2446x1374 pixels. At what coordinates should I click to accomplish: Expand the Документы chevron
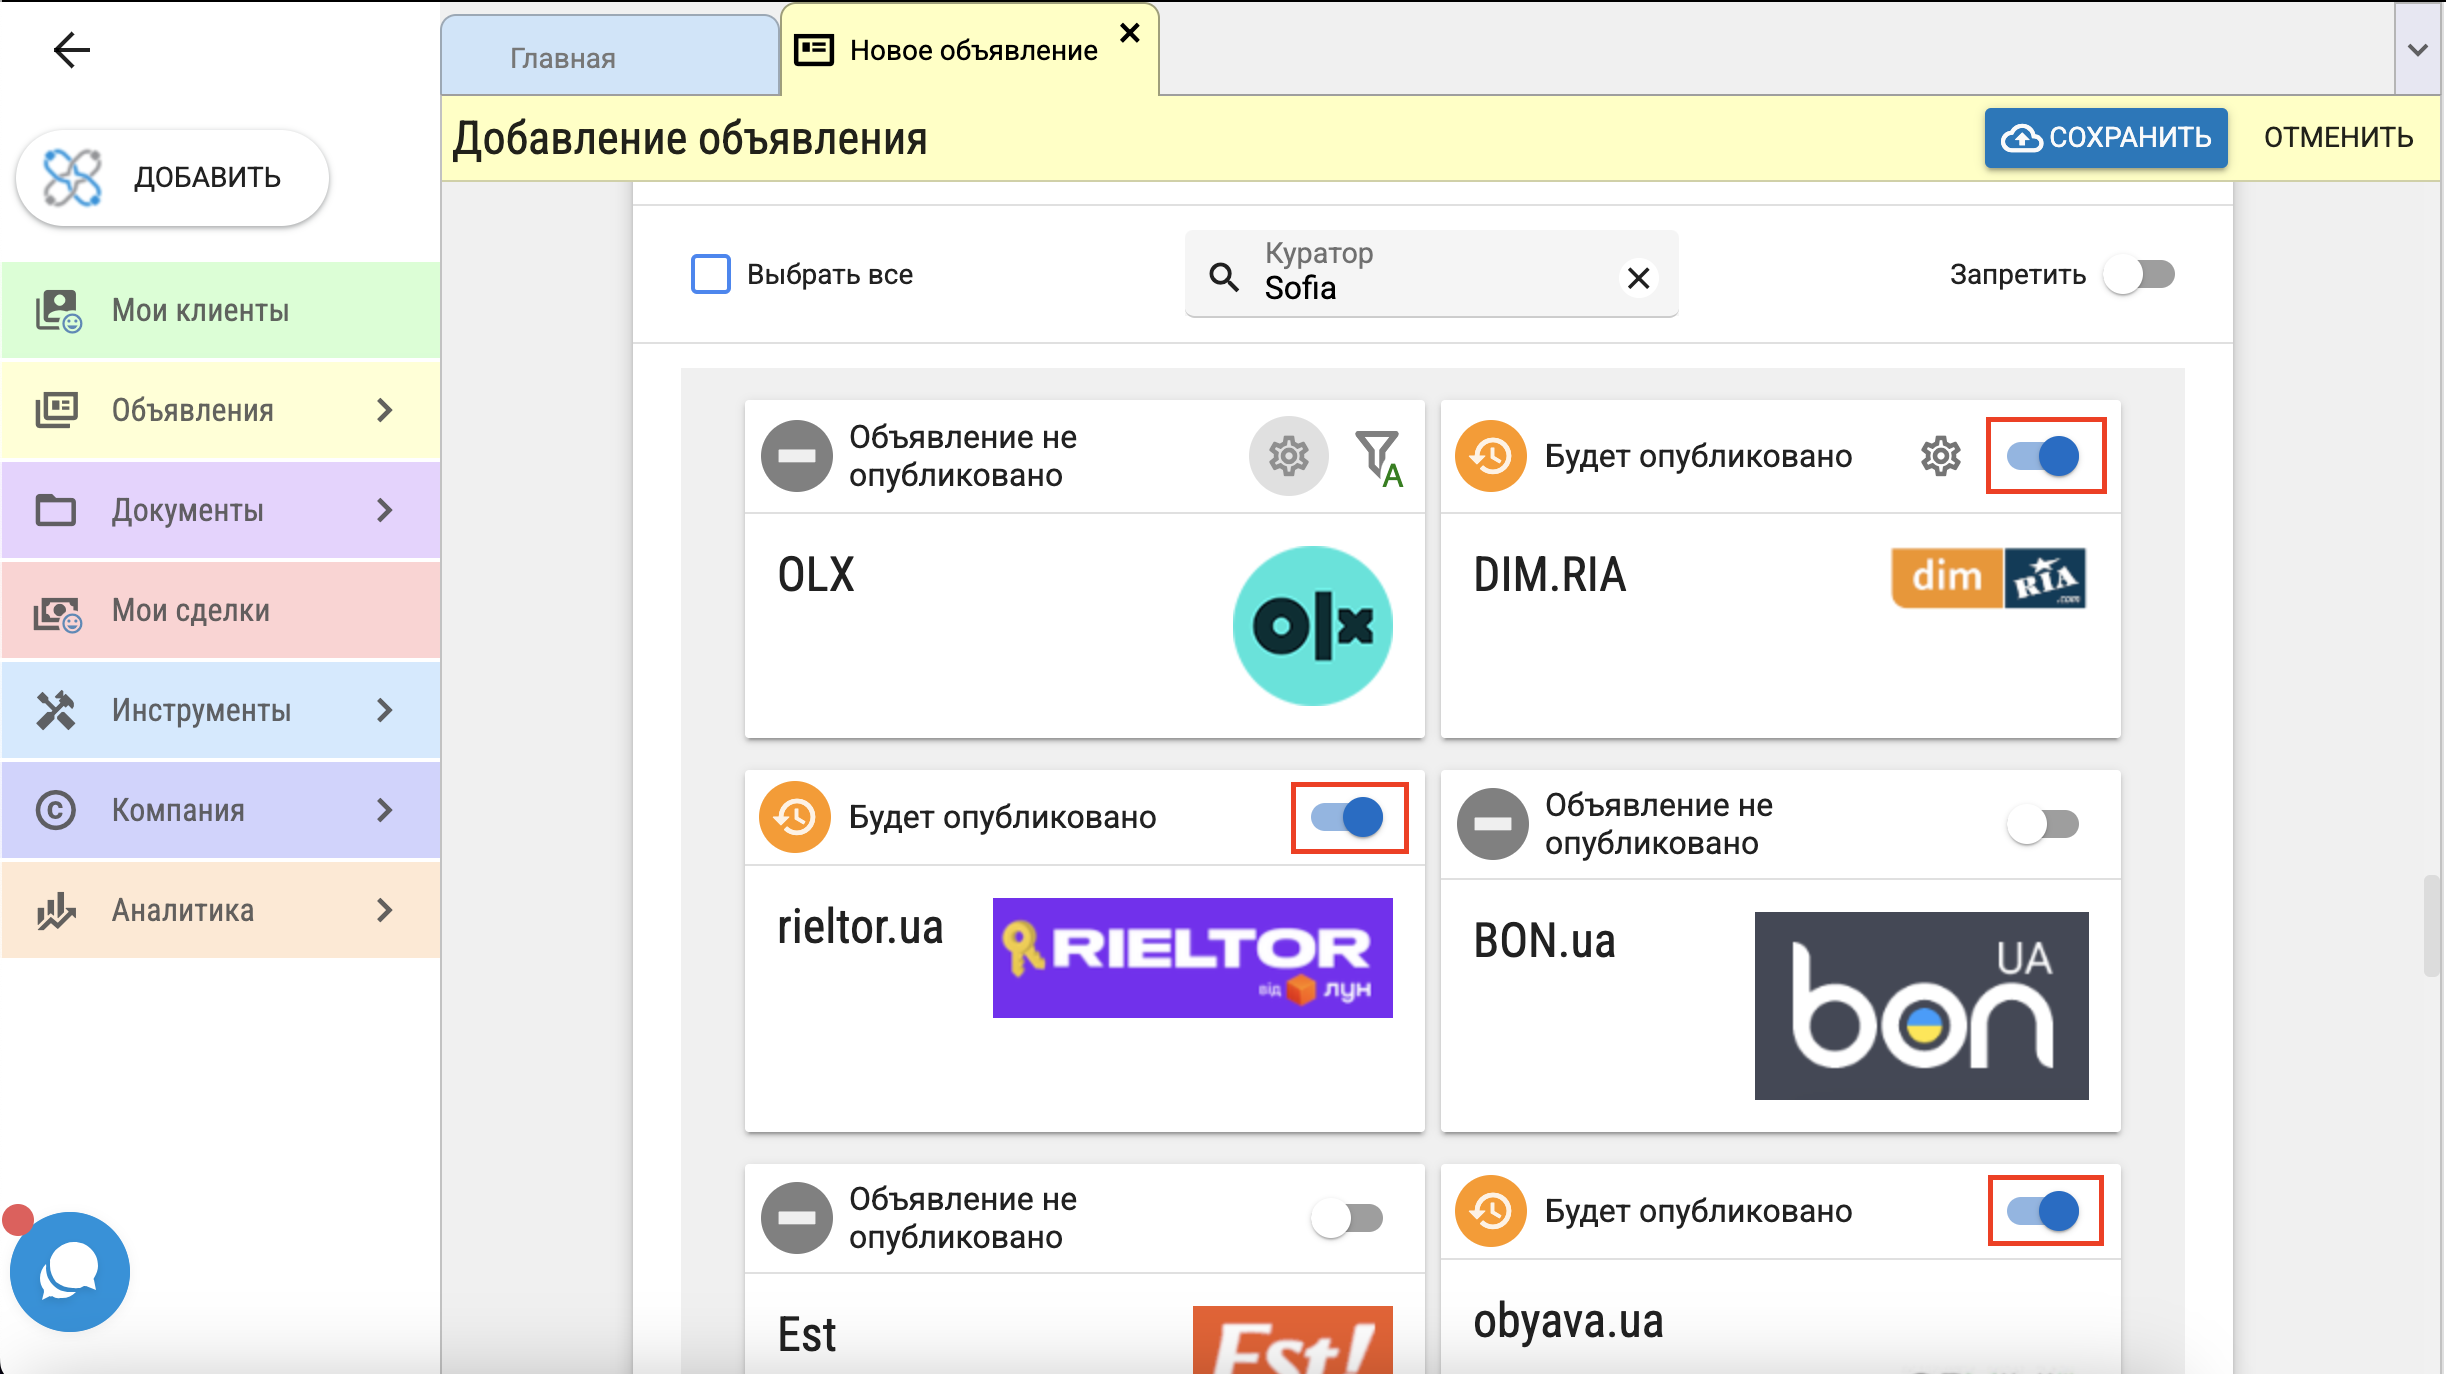(385, 510)
